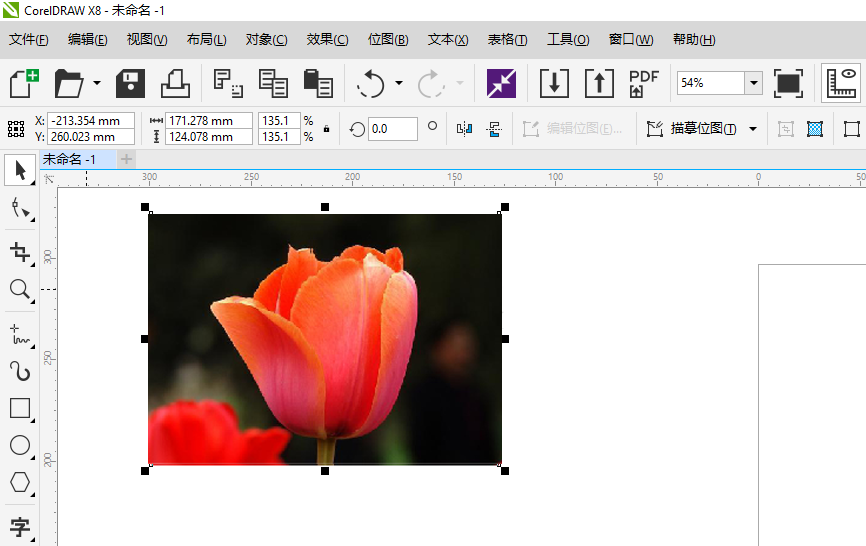
Task: Toggle full-screen preview button
Action: [x=788, y=83]
